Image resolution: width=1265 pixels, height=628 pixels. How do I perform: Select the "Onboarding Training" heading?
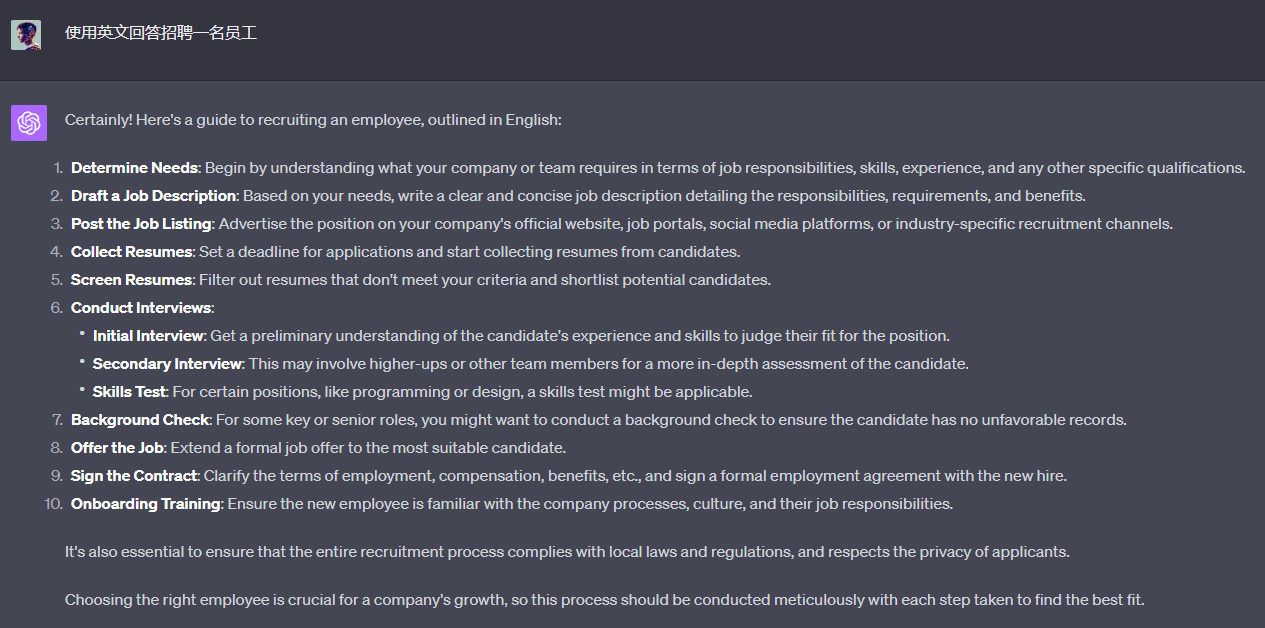(145, 504)
